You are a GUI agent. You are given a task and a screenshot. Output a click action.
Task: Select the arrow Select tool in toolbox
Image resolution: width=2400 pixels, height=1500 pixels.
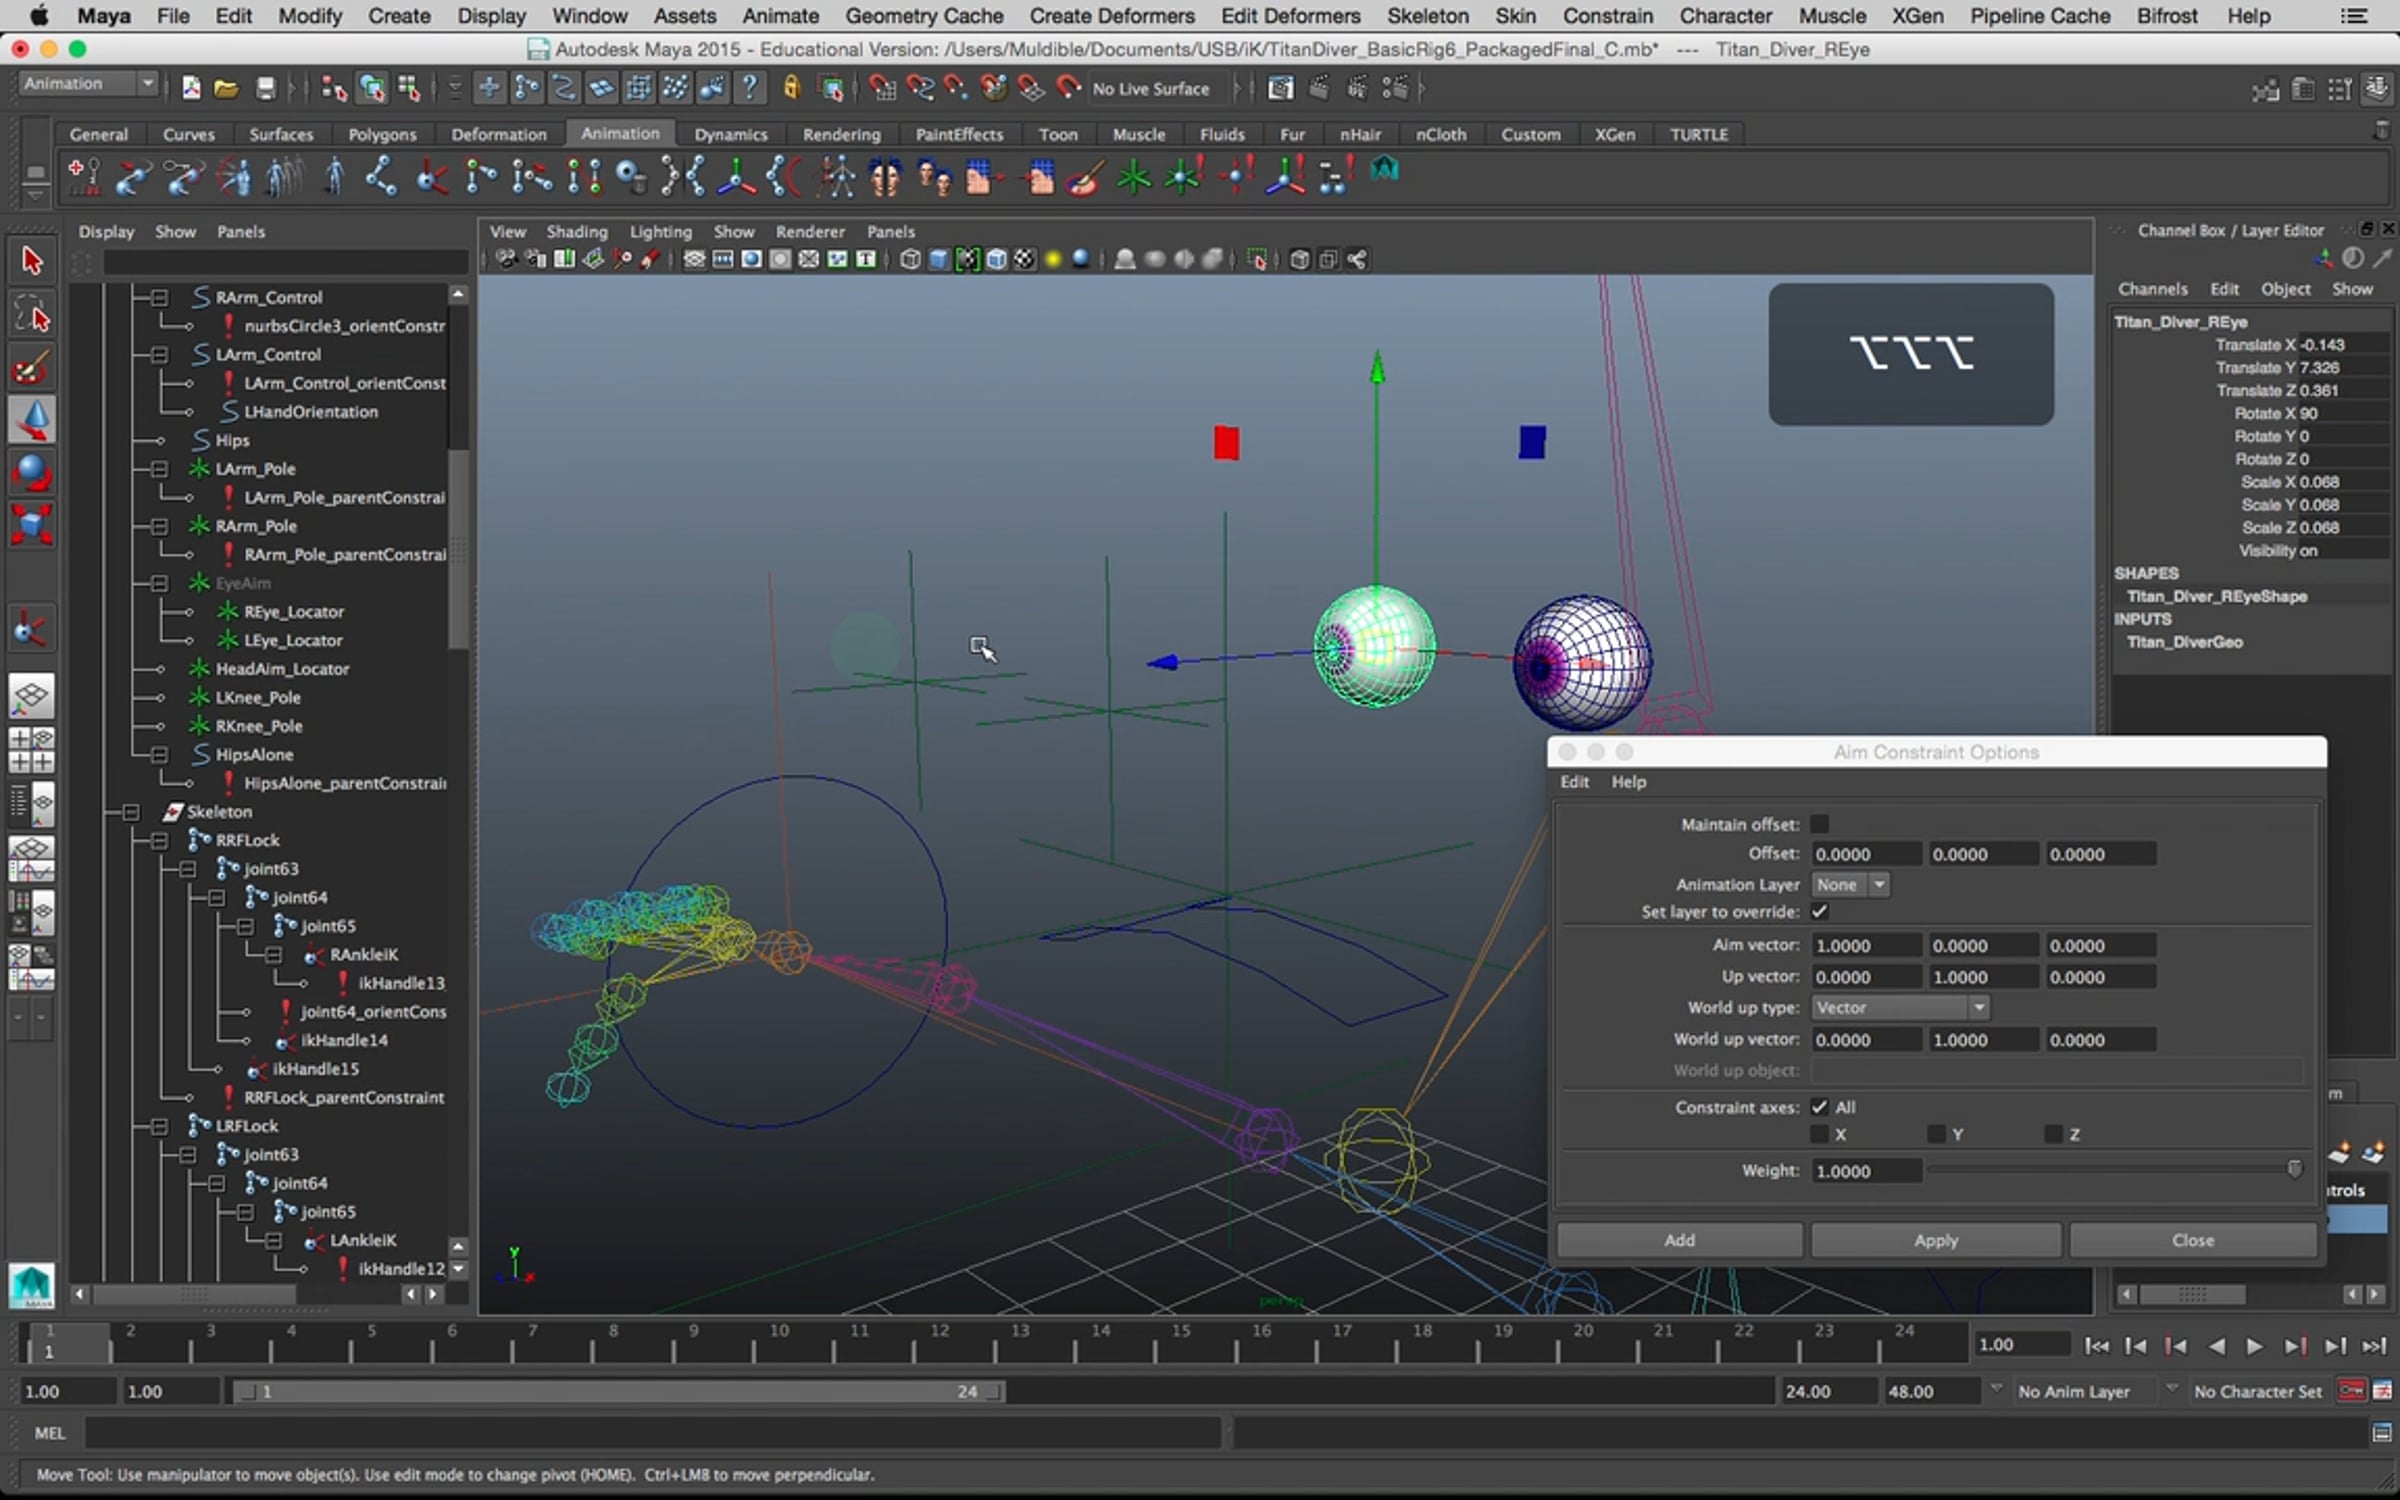pyautogui.click(x=32, y=262)
